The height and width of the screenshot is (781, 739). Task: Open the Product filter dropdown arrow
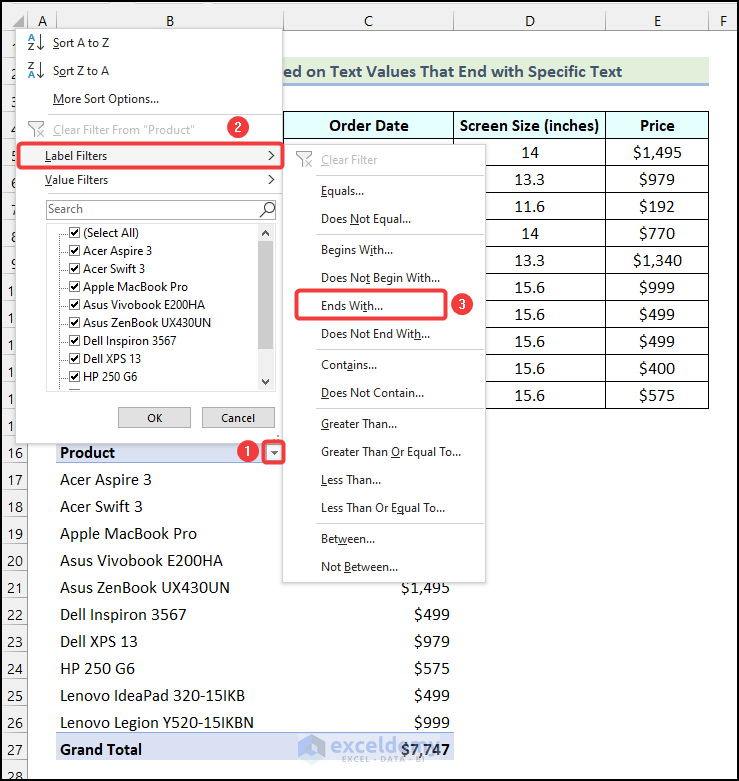click(274, 453)
